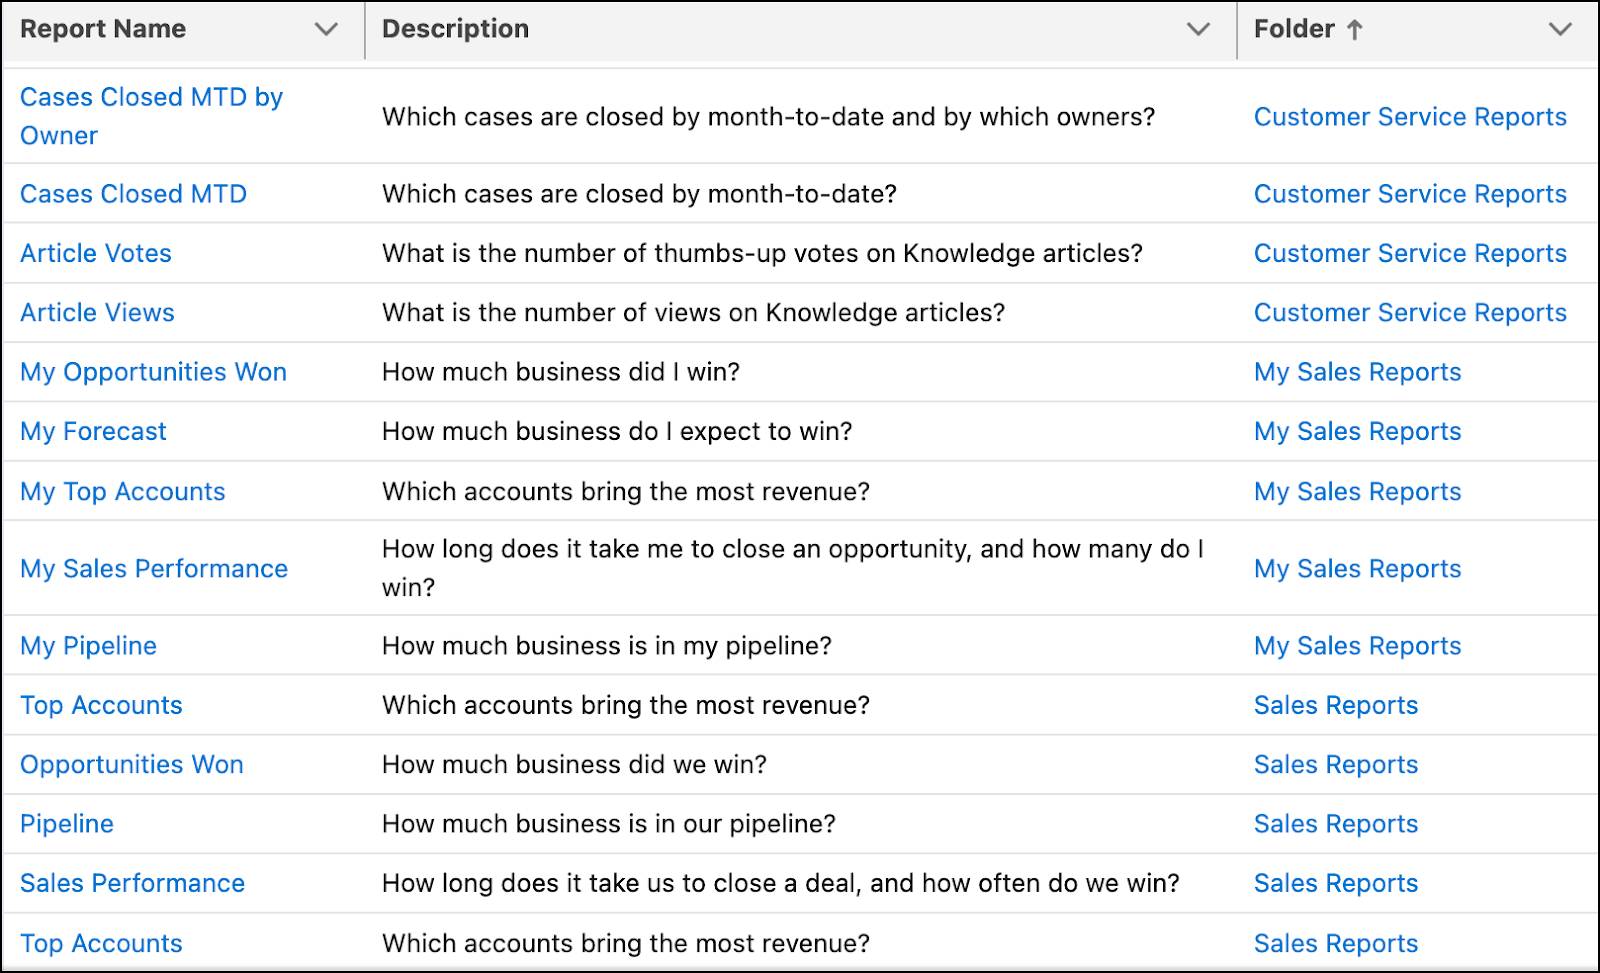Screen dimensions: 1600x973
Task: Open the Report Name column dropdown chevron
Action: (326, 30)
